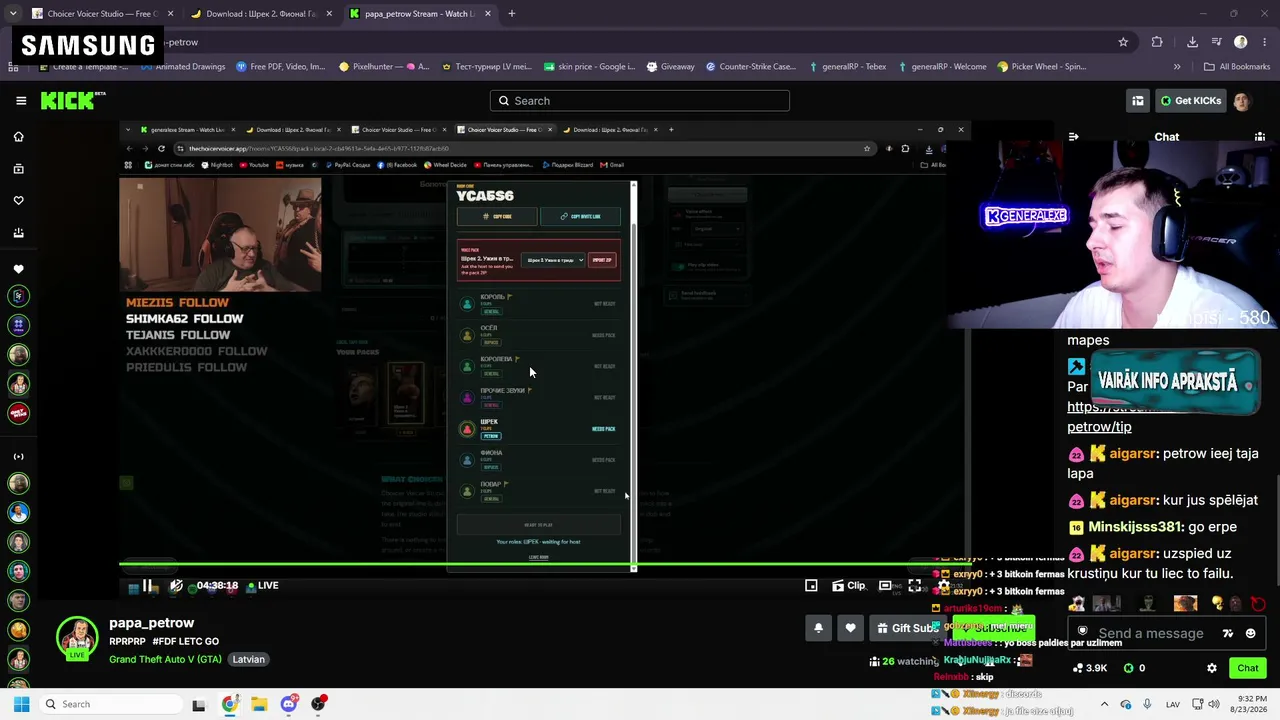Open File Explorer from the taskbar
The width and height of the screenshot is (1280, 720).
pyautogui.click(x=259, y=704)
